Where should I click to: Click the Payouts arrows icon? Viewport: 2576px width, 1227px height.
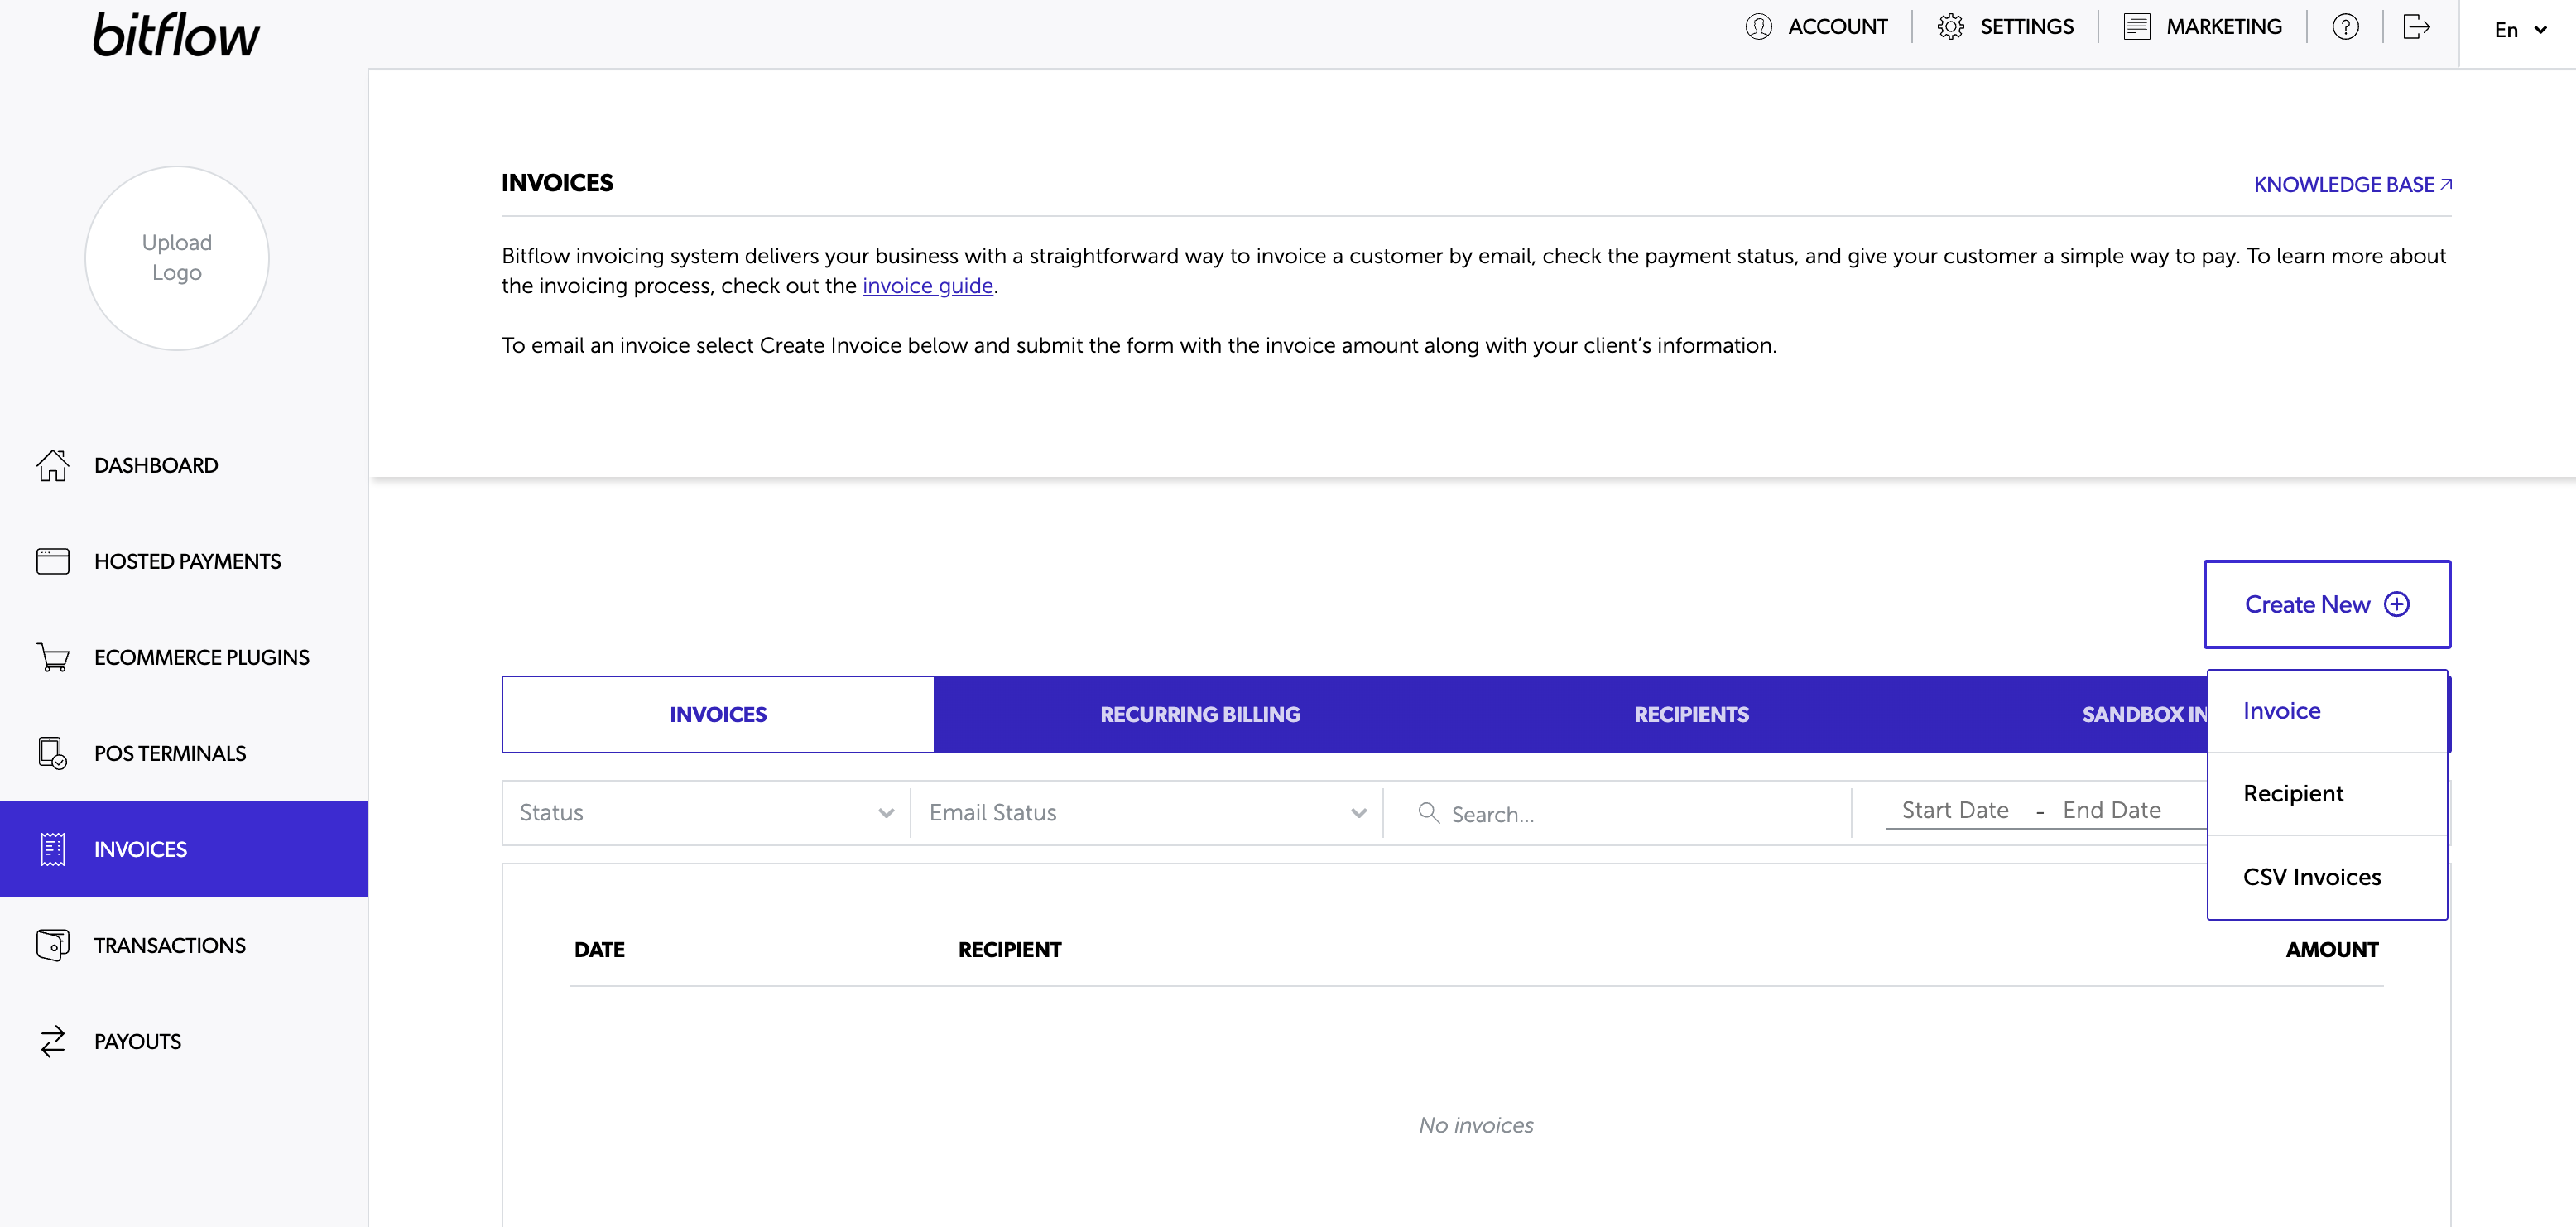[x=52, y=1041]
